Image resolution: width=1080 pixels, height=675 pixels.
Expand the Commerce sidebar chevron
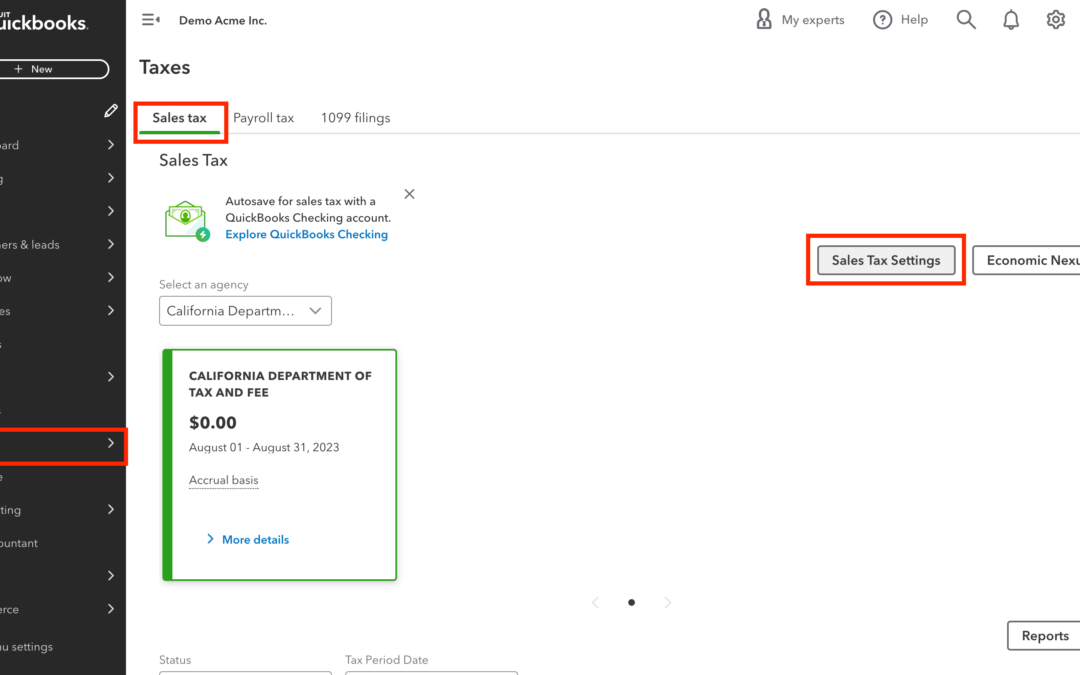click(111, 609)
